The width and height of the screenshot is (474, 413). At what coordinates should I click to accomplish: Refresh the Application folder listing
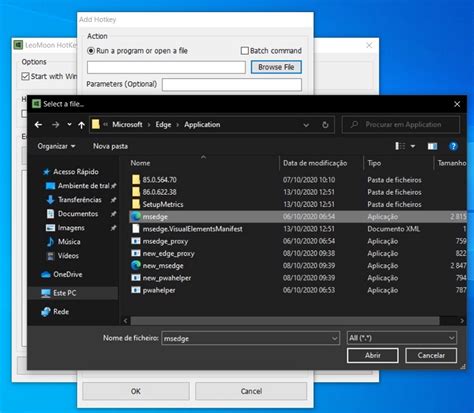325,125
